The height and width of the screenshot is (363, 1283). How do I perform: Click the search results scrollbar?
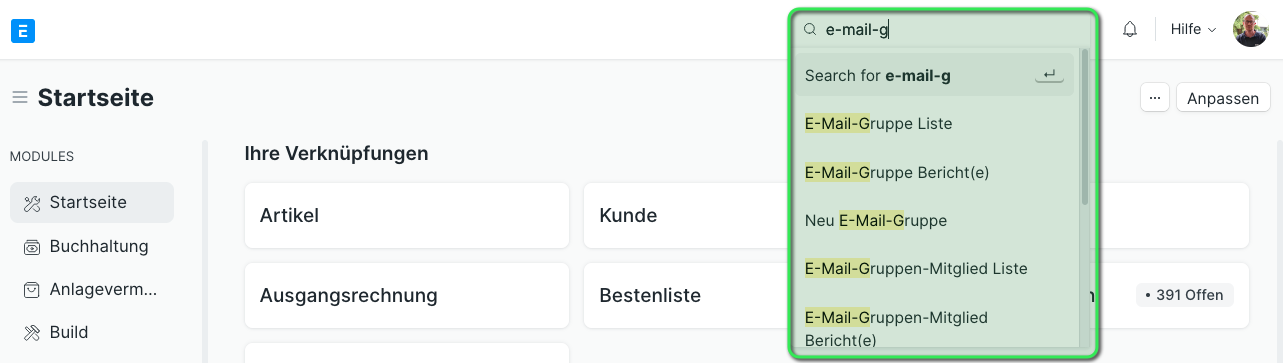[x=1085, y=127]
